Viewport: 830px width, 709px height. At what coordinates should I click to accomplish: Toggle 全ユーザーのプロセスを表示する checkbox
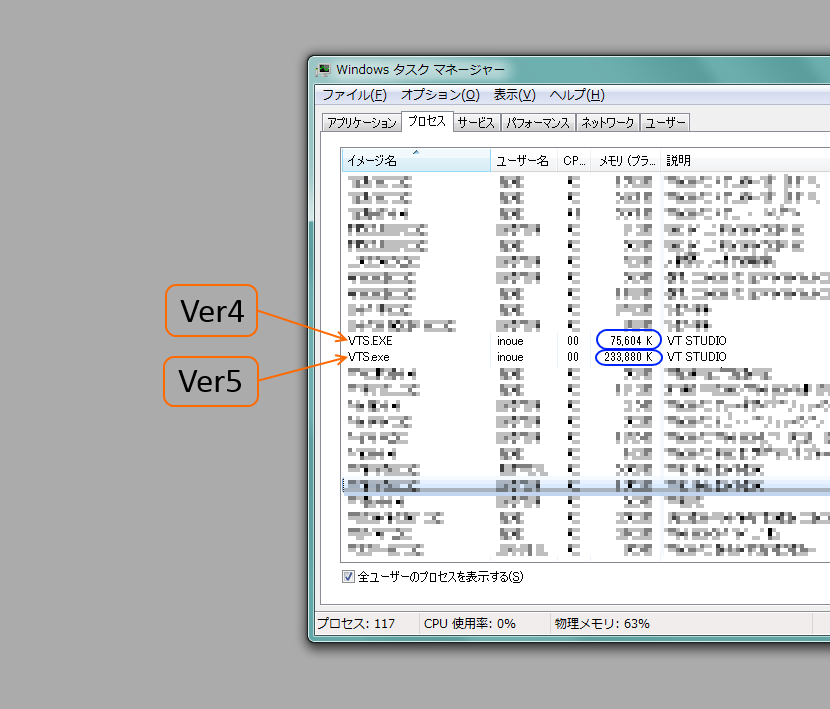pos(349,576)
